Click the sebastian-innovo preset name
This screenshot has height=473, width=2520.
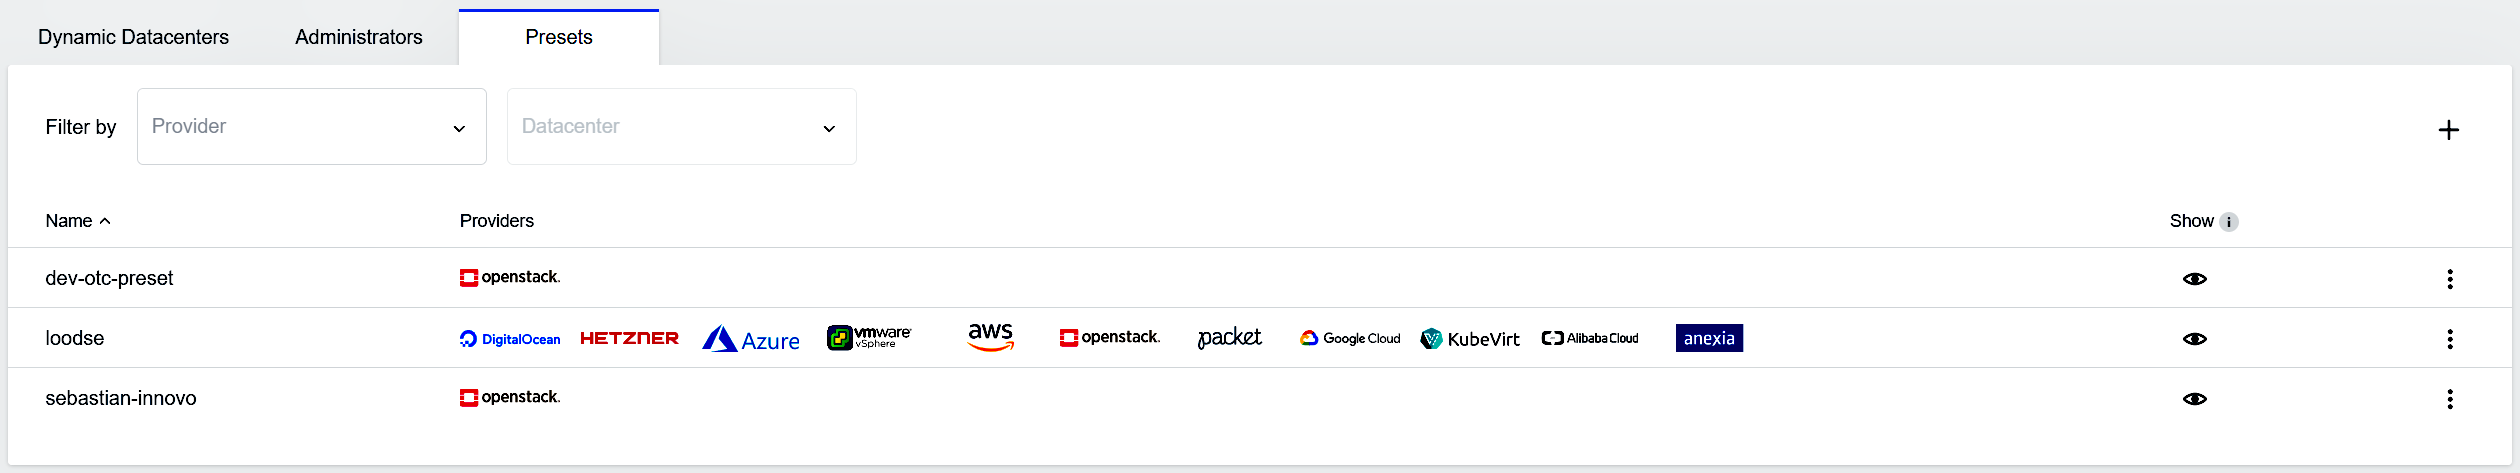pyautogui.click(x=121, y=398)
